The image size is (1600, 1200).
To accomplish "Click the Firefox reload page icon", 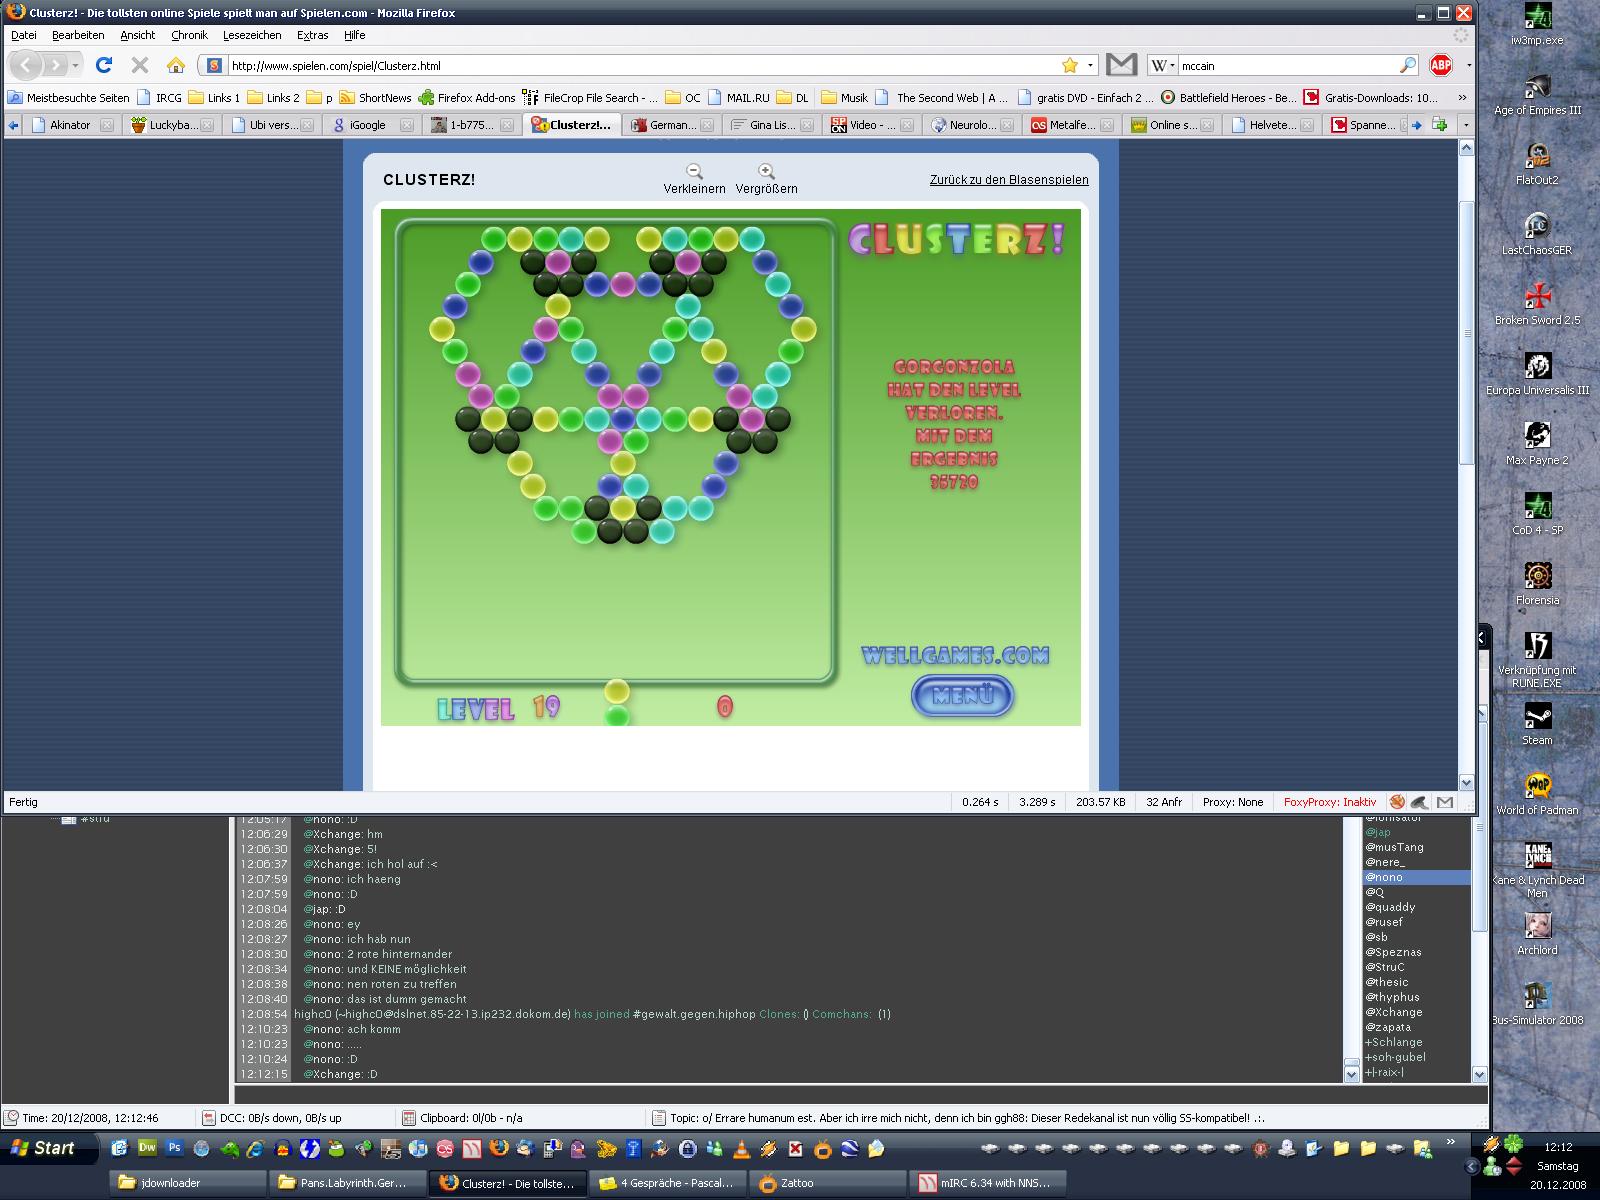I will pyautogui.click(x=103, y=65).
